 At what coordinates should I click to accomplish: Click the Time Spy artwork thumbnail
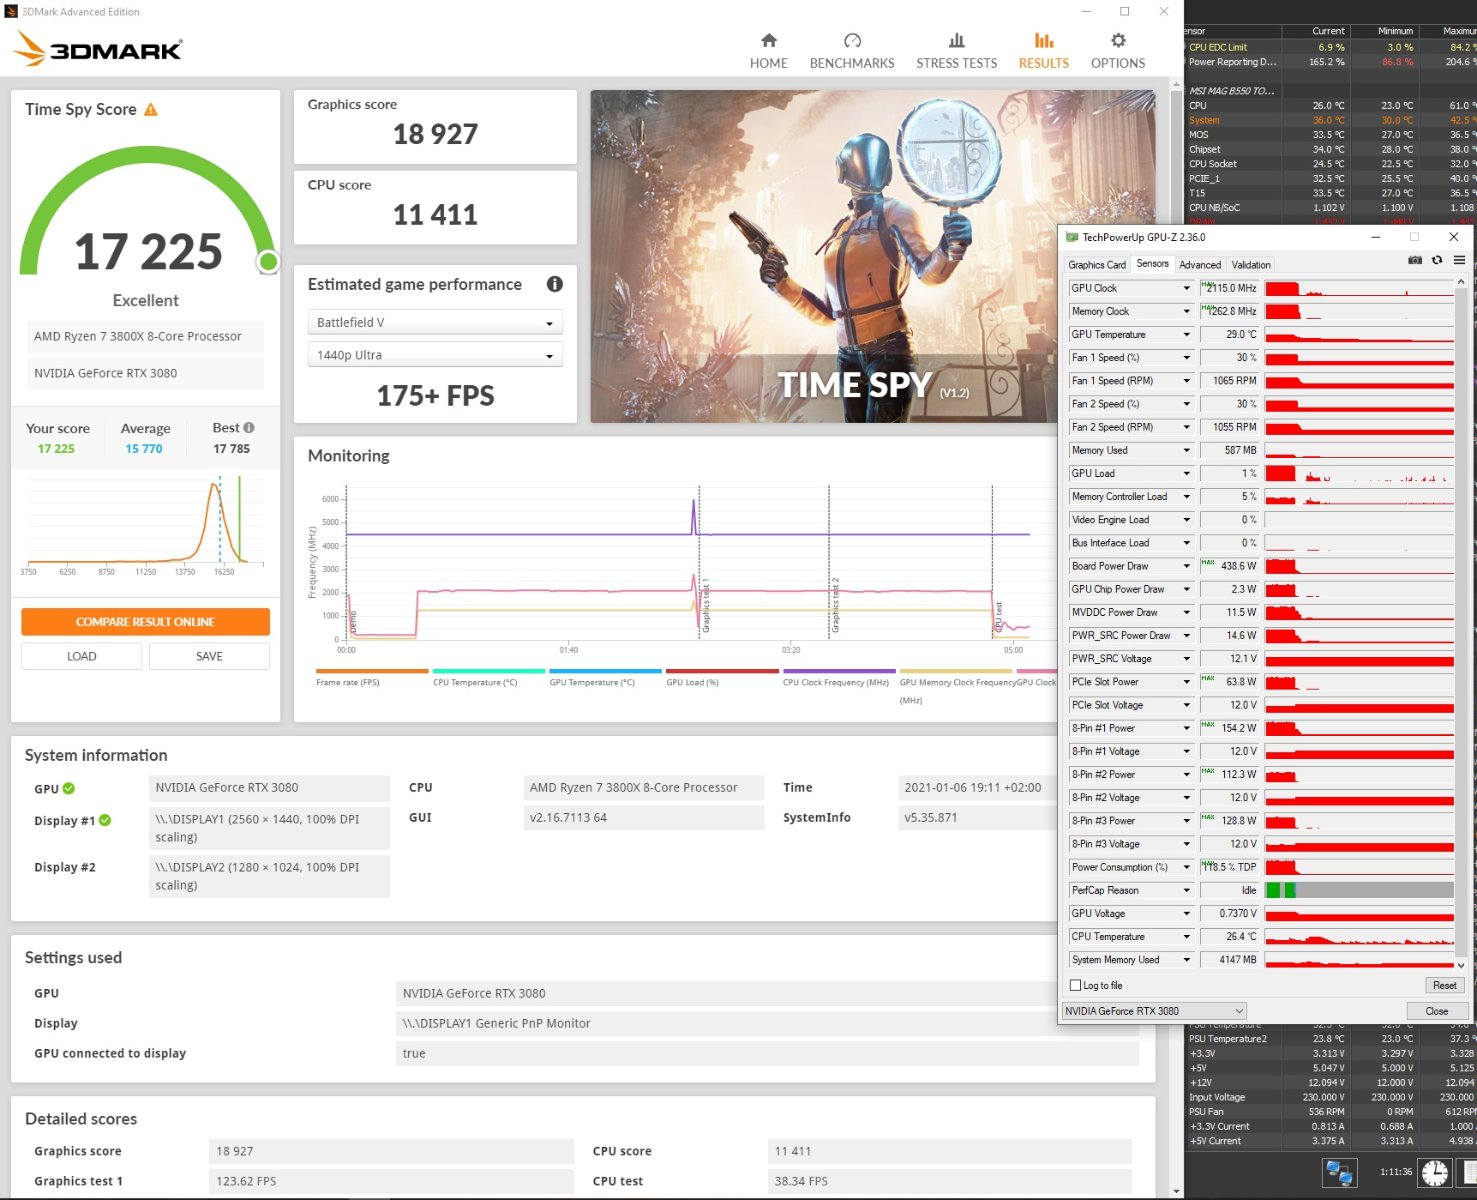tap(873, 256)
